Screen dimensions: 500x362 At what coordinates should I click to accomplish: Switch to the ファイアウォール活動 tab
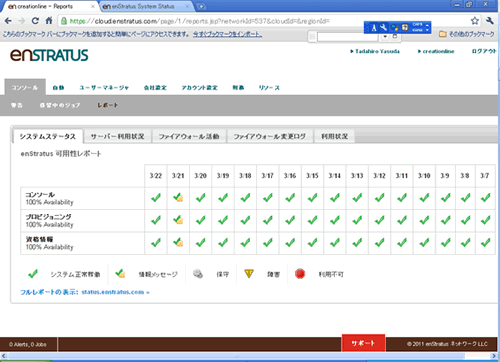click(x=189, y=136)
